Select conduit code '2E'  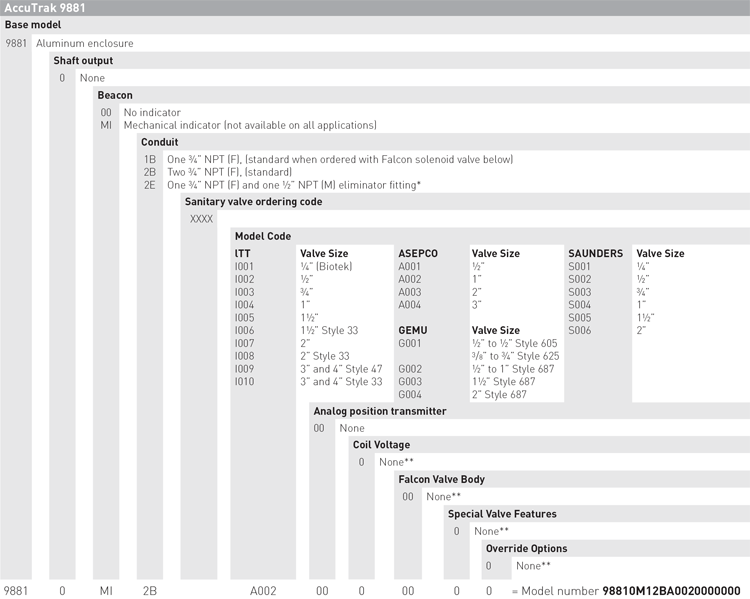(x=150, y=185)
